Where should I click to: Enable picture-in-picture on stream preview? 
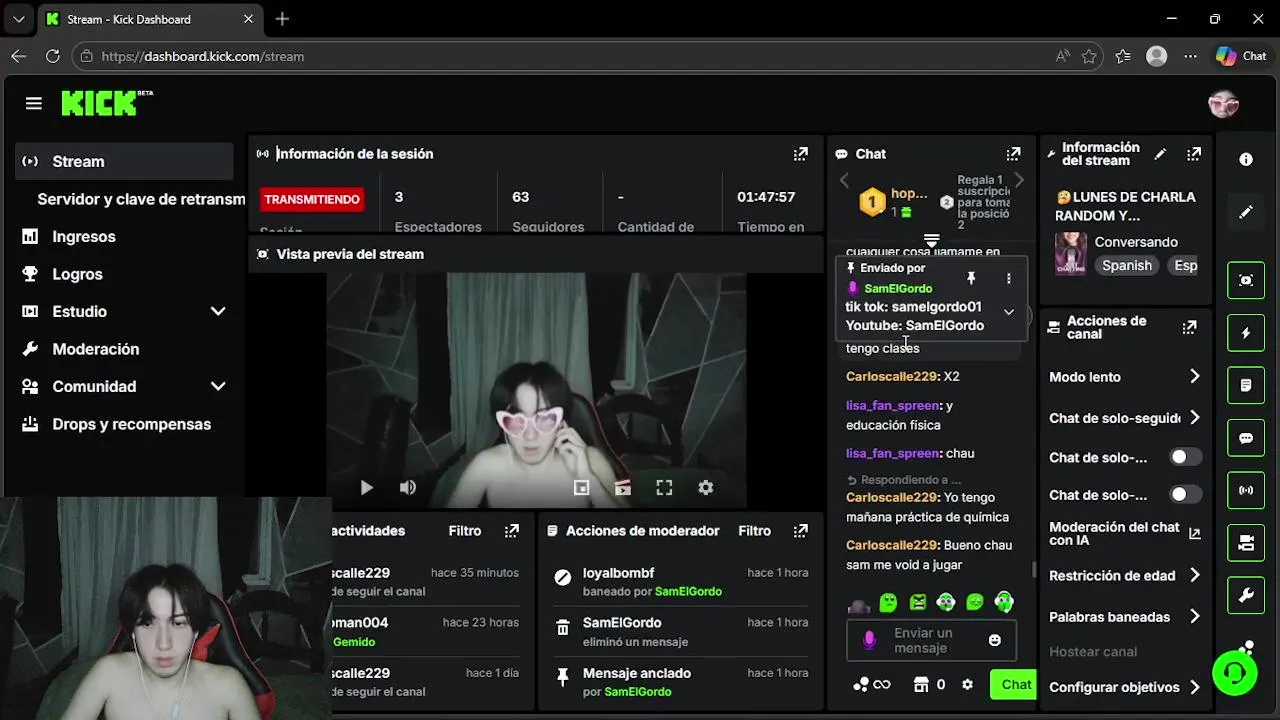581,488
